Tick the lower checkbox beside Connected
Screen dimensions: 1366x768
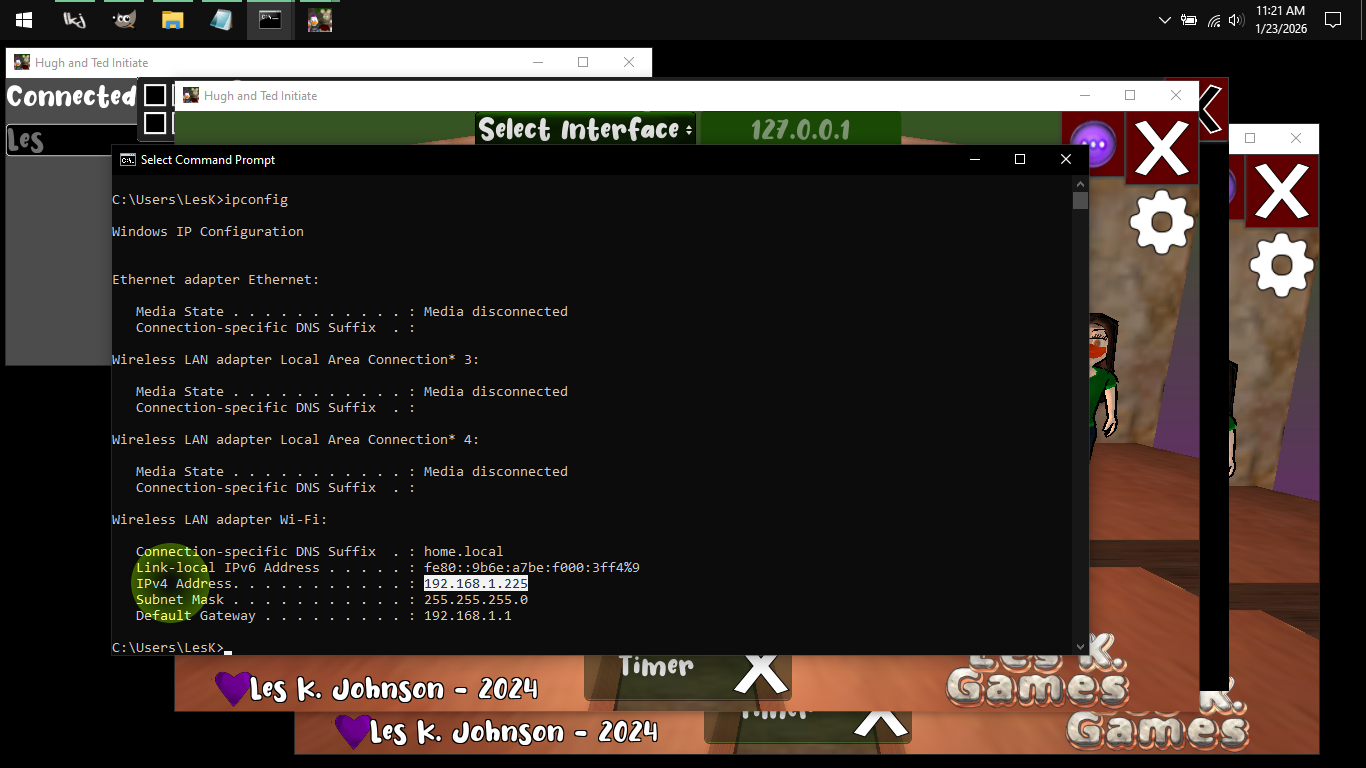point(155,123)
